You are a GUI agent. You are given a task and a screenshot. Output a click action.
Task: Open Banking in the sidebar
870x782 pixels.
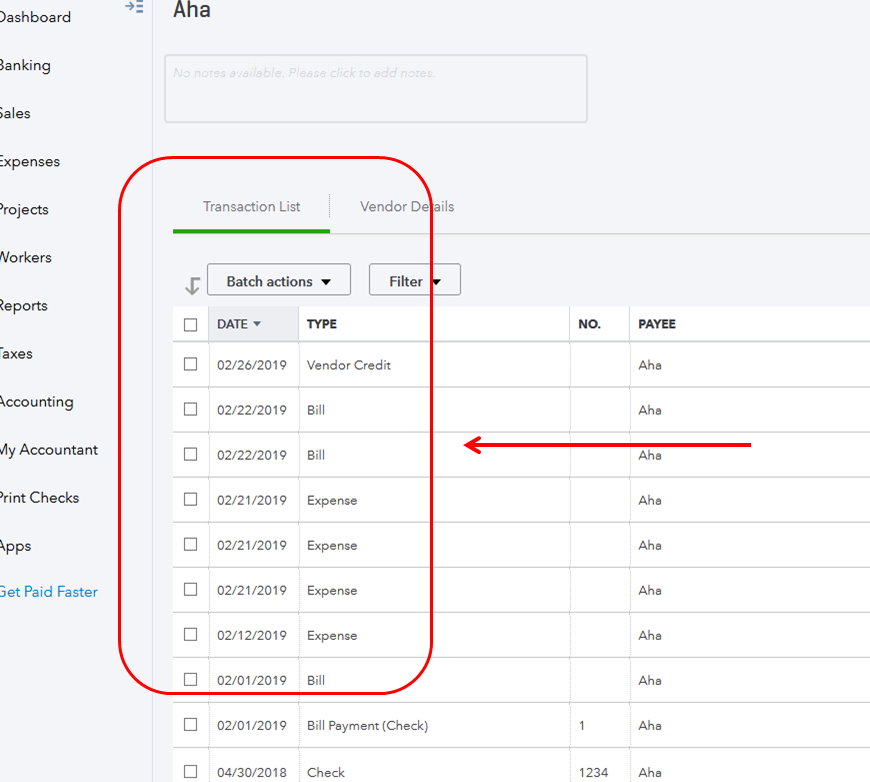click(24, 66)
